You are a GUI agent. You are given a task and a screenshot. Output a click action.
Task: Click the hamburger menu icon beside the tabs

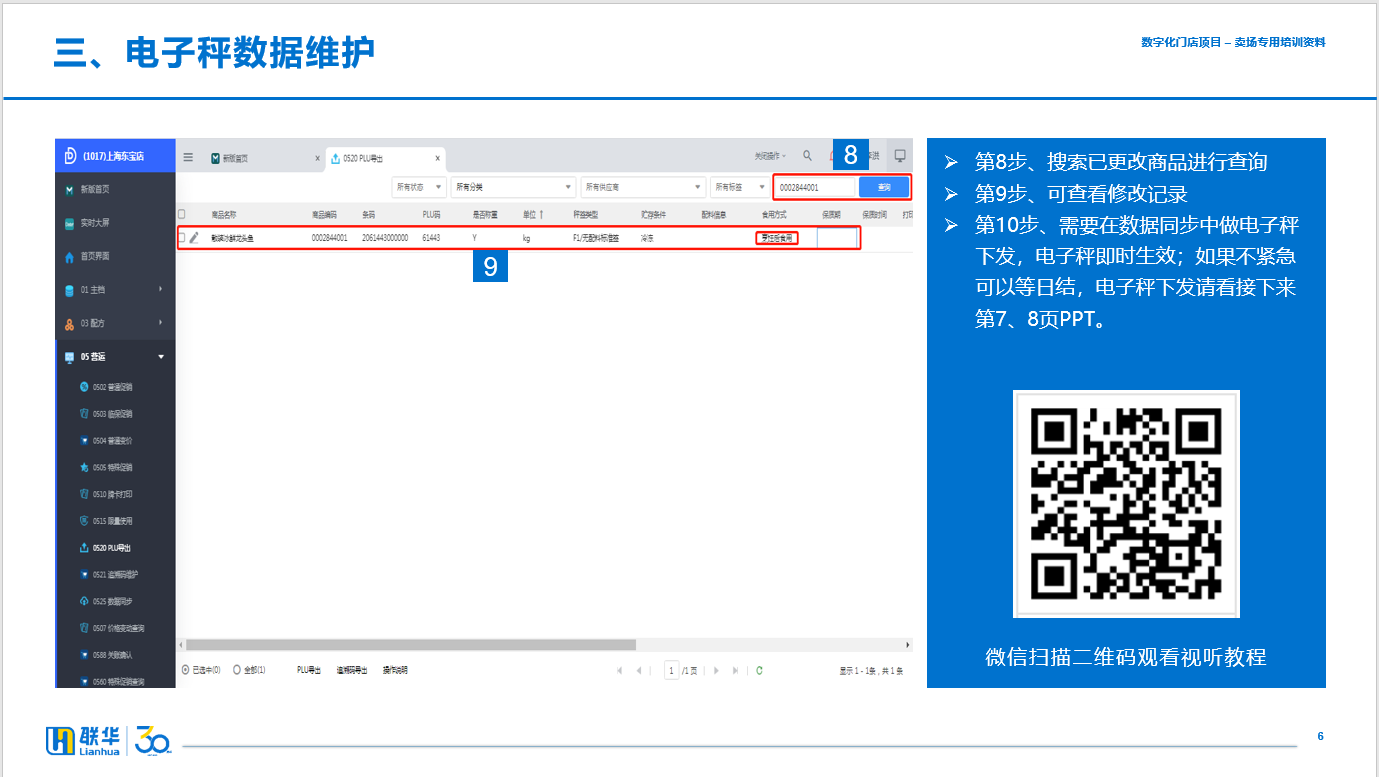click(188, 157)
